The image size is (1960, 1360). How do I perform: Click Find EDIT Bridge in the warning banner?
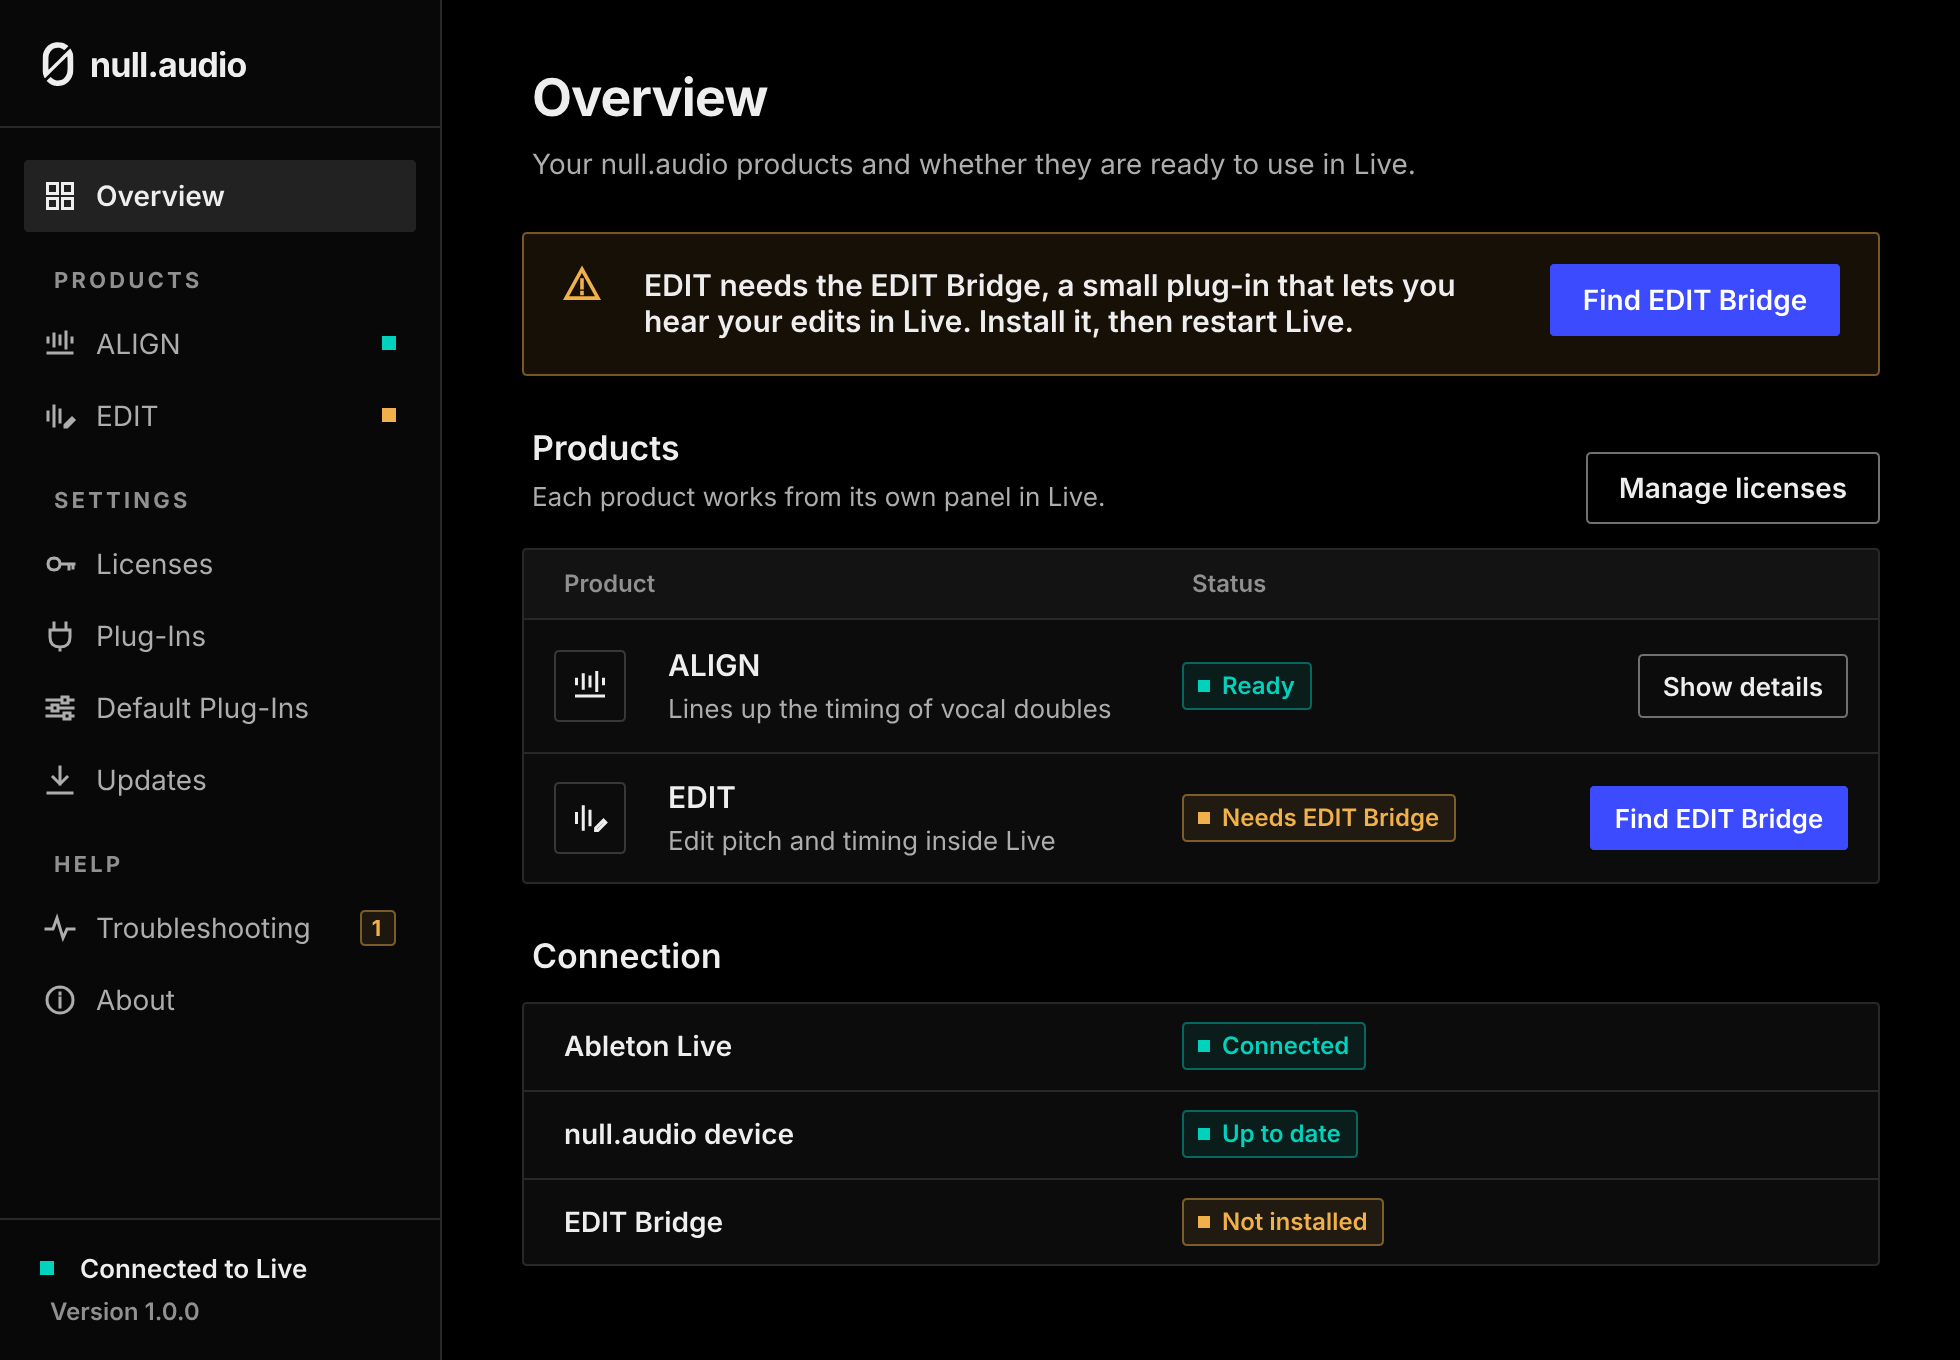[x=1695, y=300]
